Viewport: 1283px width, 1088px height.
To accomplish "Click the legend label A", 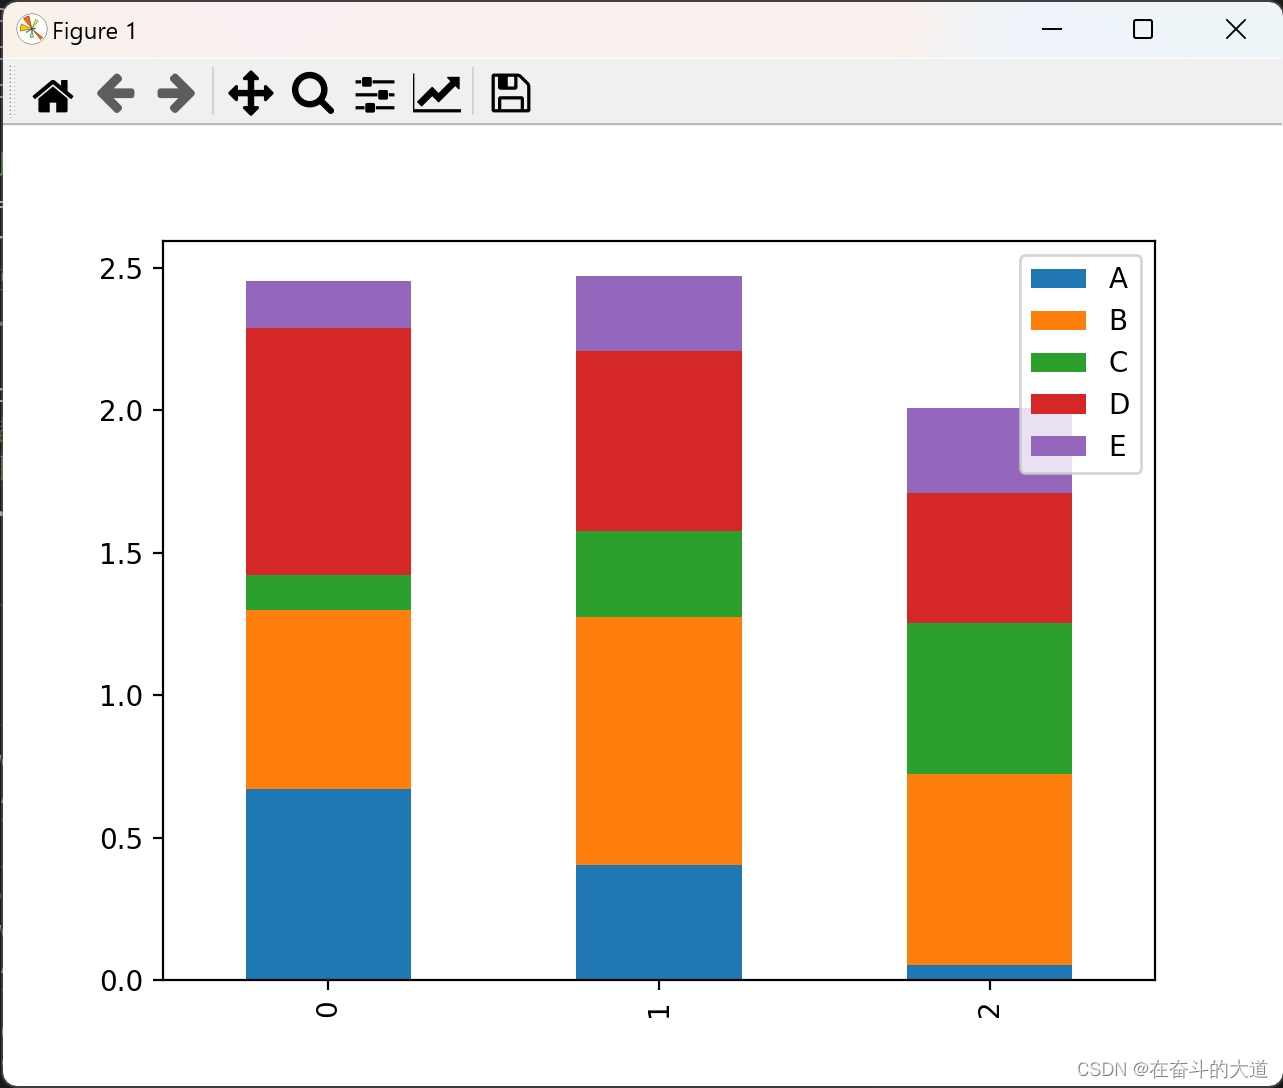I will coord(1118,278).
